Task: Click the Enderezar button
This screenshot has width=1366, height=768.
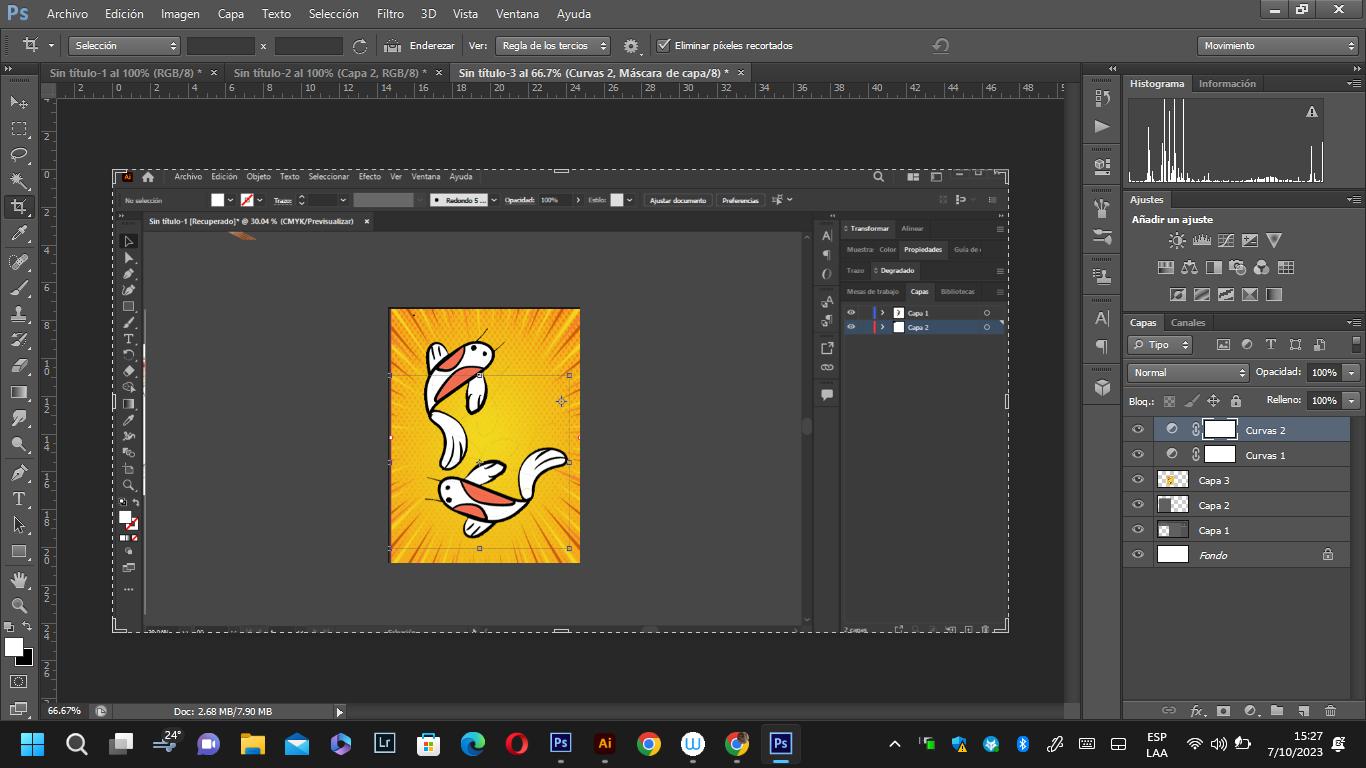Action: [x=421, y=46]
